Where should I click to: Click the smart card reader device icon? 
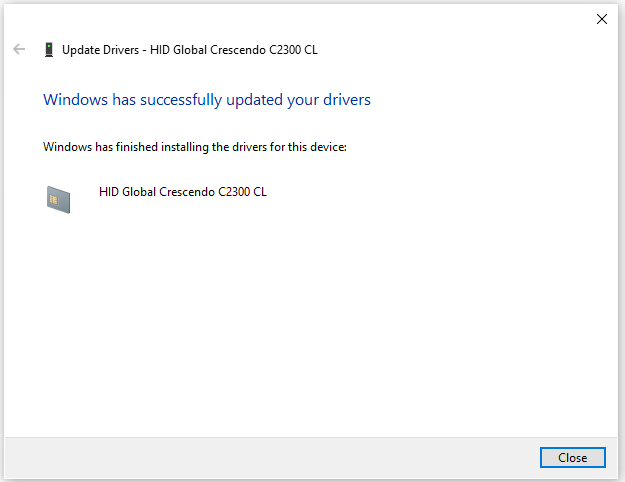point(58,199)
